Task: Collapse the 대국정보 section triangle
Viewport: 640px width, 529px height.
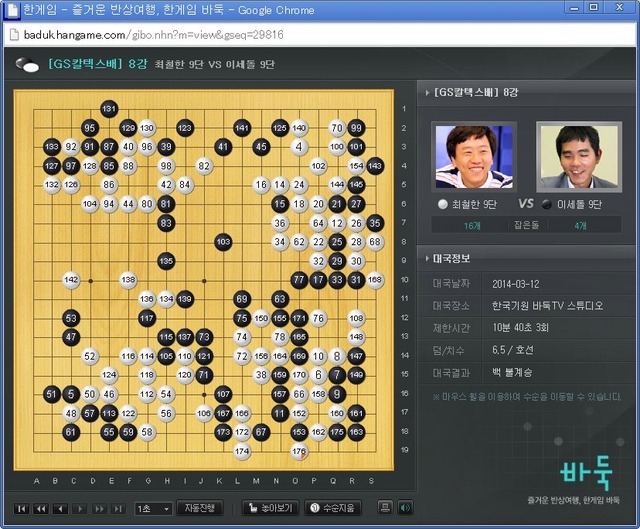Action: 427,258
